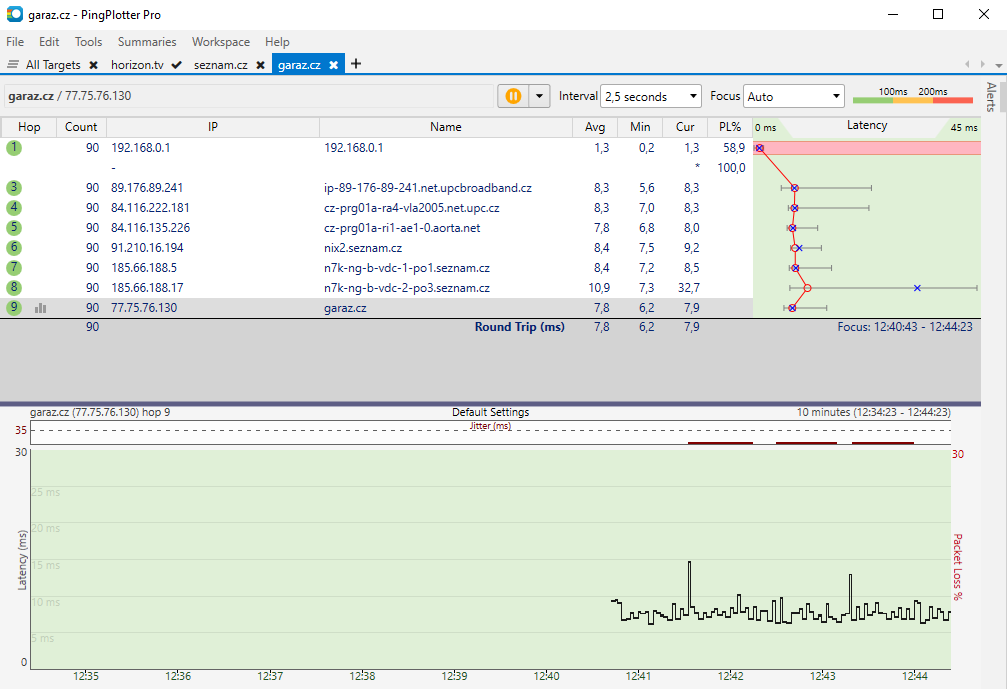Switch to the horizon.tv tab
1007x689 pixels.
(x=136, y=65)
